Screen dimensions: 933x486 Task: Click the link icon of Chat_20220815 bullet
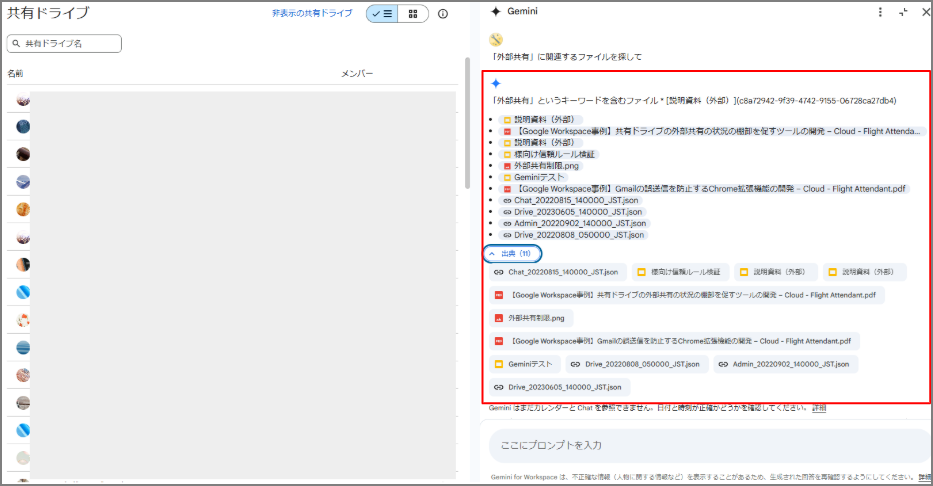pyautogui.click(x=507, y=200)
